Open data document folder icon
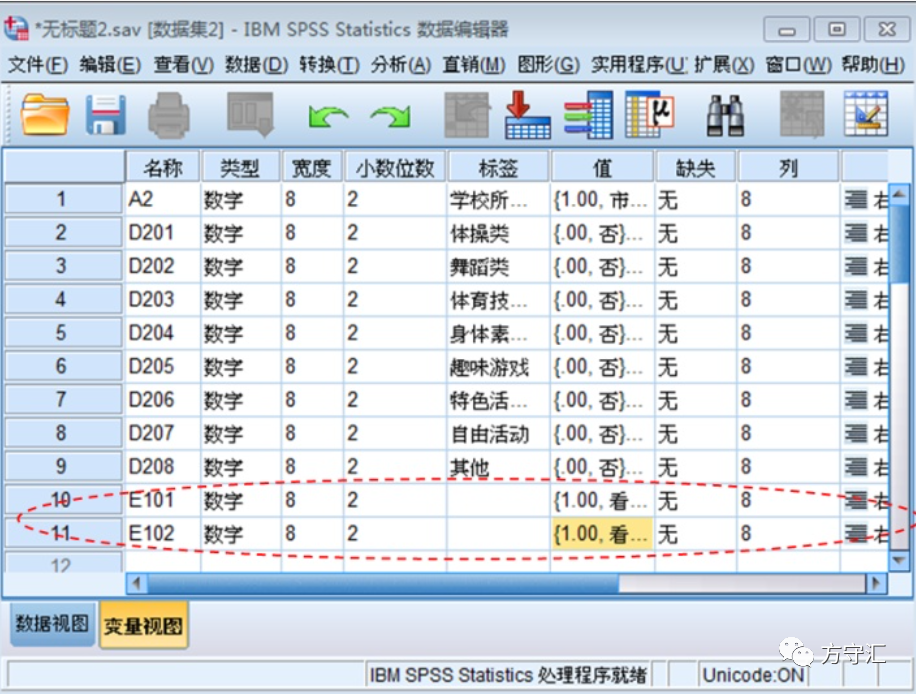 (x=44, y=114)
